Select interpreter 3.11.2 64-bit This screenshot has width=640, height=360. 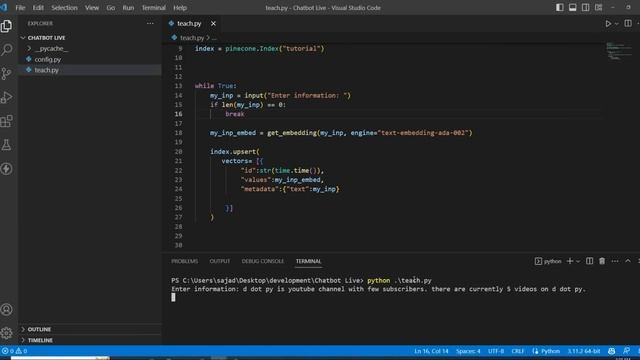[584, 351]
